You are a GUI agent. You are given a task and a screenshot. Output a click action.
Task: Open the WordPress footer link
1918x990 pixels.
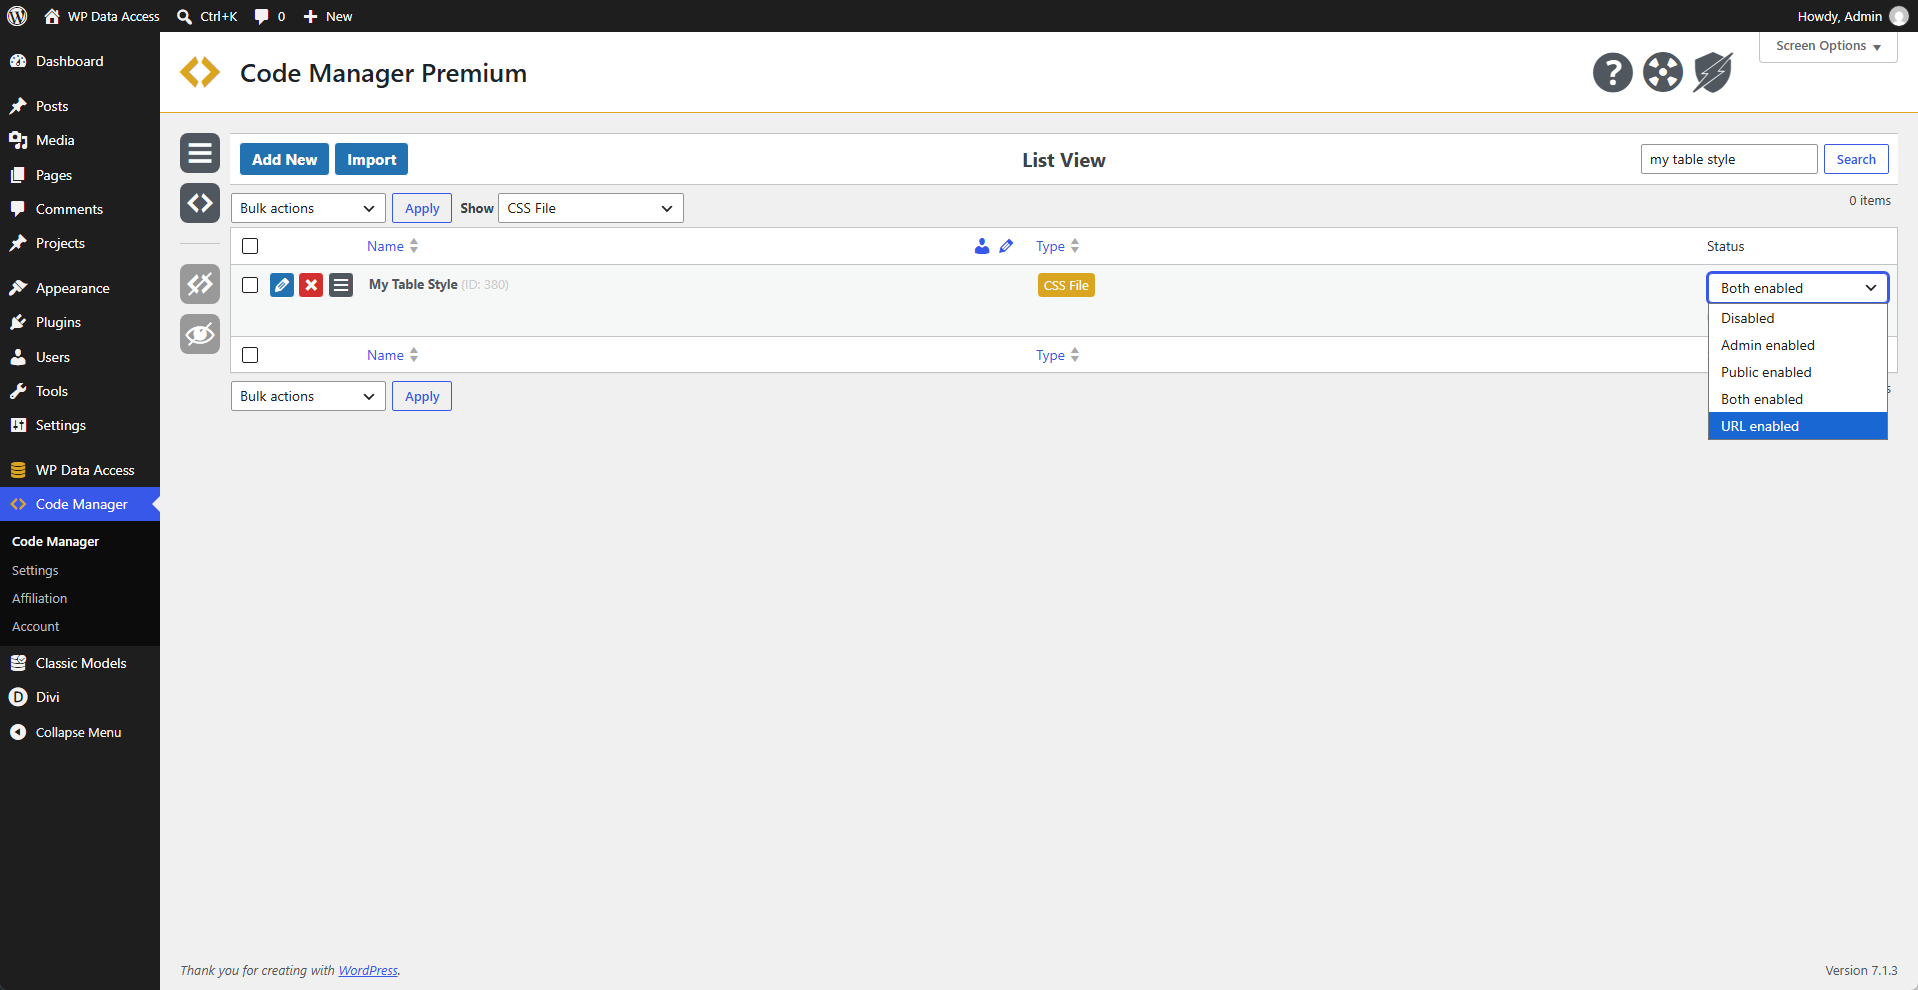click(x=368, y=970)
